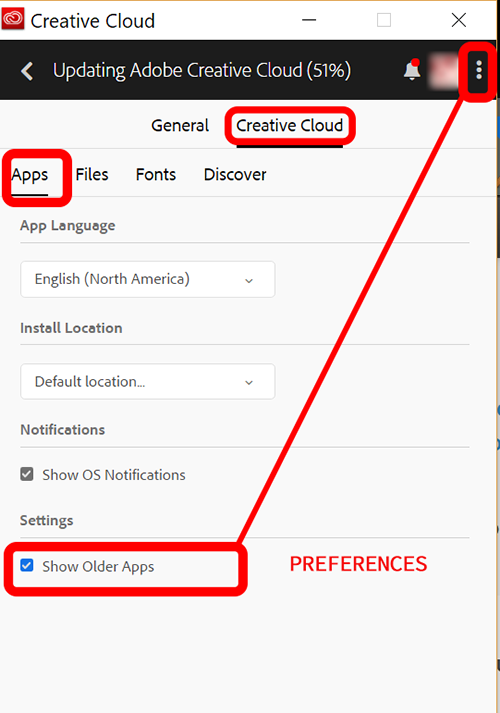Toggle the Show OS Notifications checkbox
This screenshot has height=713, width=500.
pyautogui.click(x=27, y=474)
